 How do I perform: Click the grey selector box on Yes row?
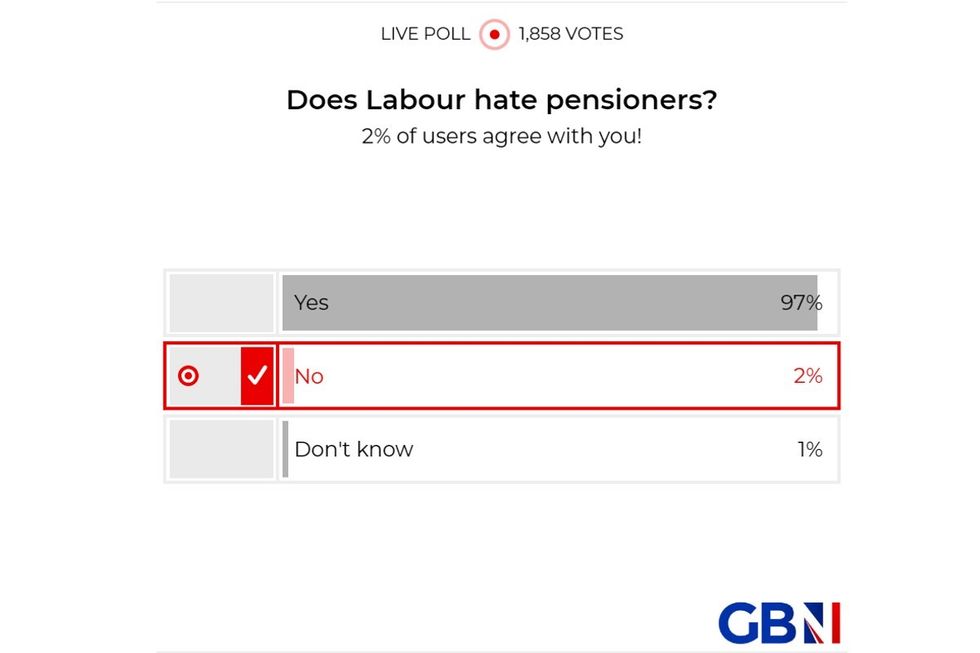[x=220, y=302]
